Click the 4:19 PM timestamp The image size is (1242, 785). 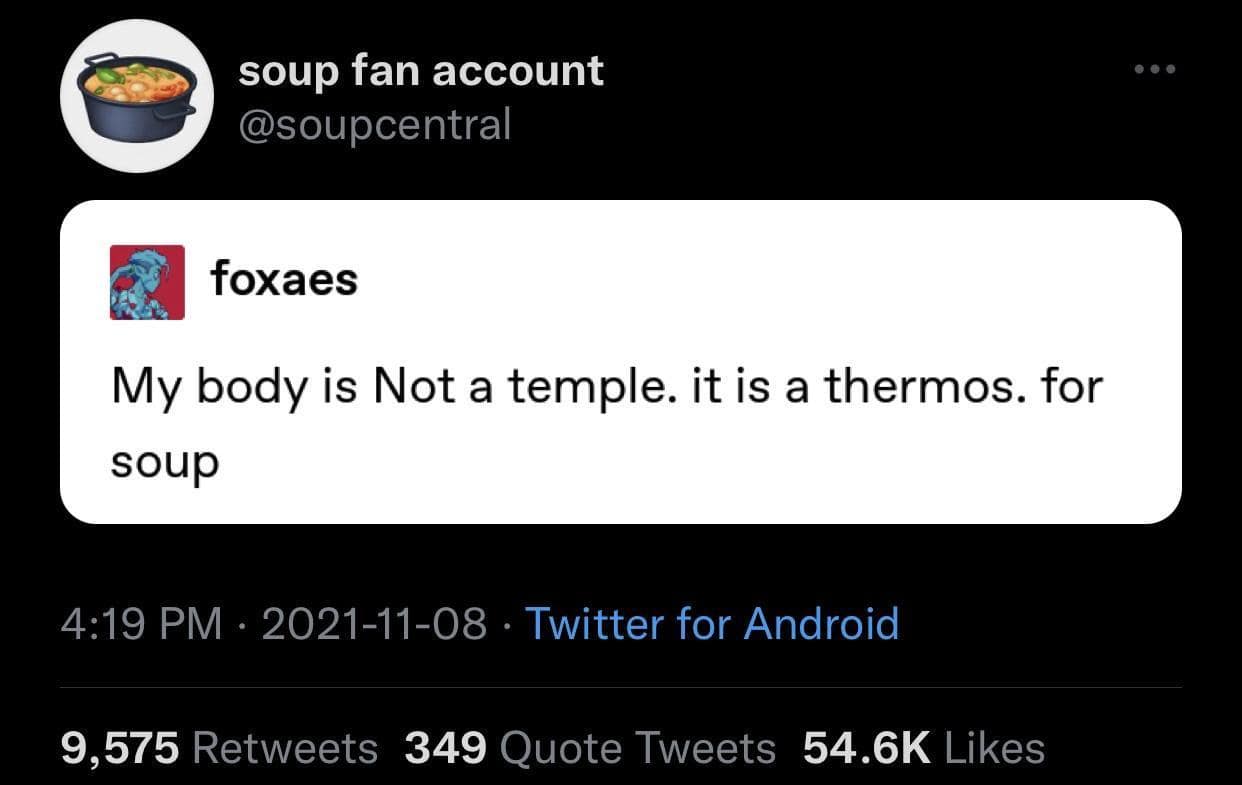click(141, 623)
